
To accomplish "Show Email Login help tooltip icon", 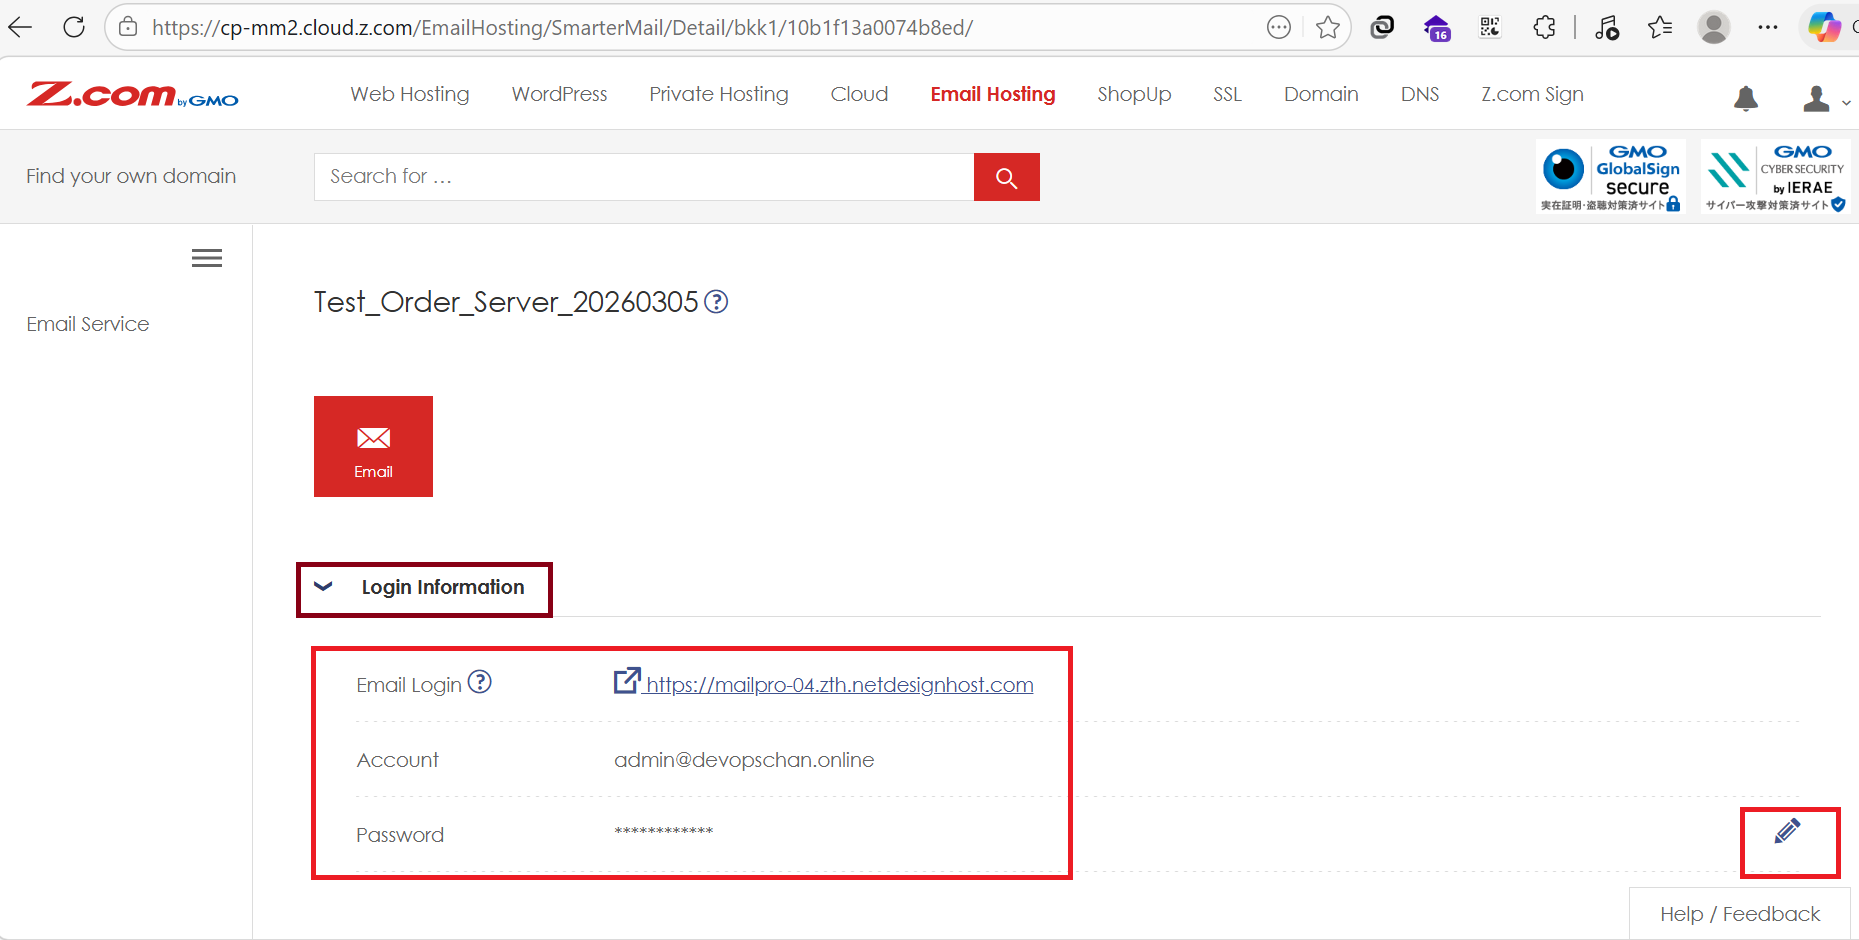I will 480,682.
